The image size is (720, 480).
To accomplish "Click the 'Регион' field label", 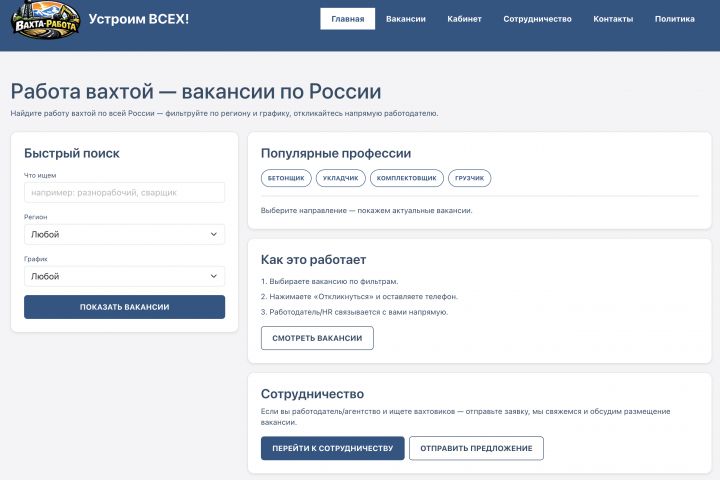I will click(36, 217).
